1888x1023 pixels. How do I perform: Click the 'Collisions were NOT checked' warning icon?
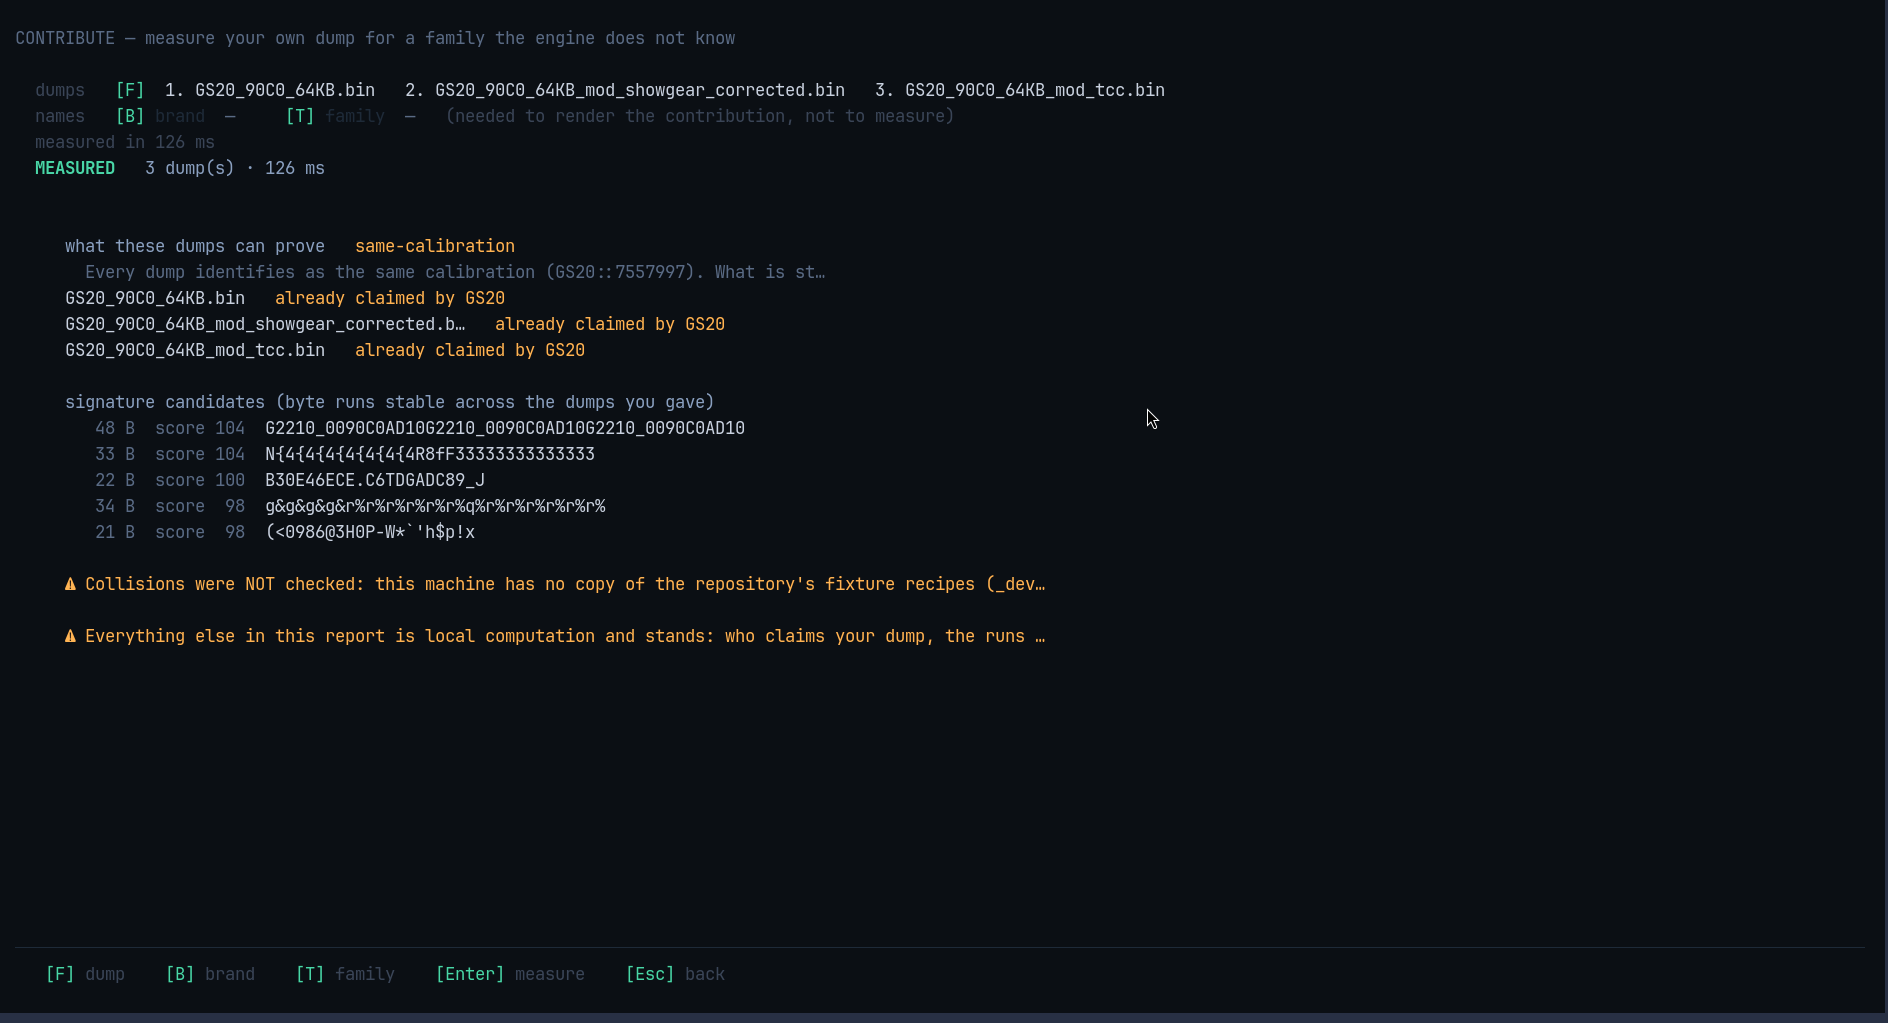pyautogui.click(x=70, y=584)
